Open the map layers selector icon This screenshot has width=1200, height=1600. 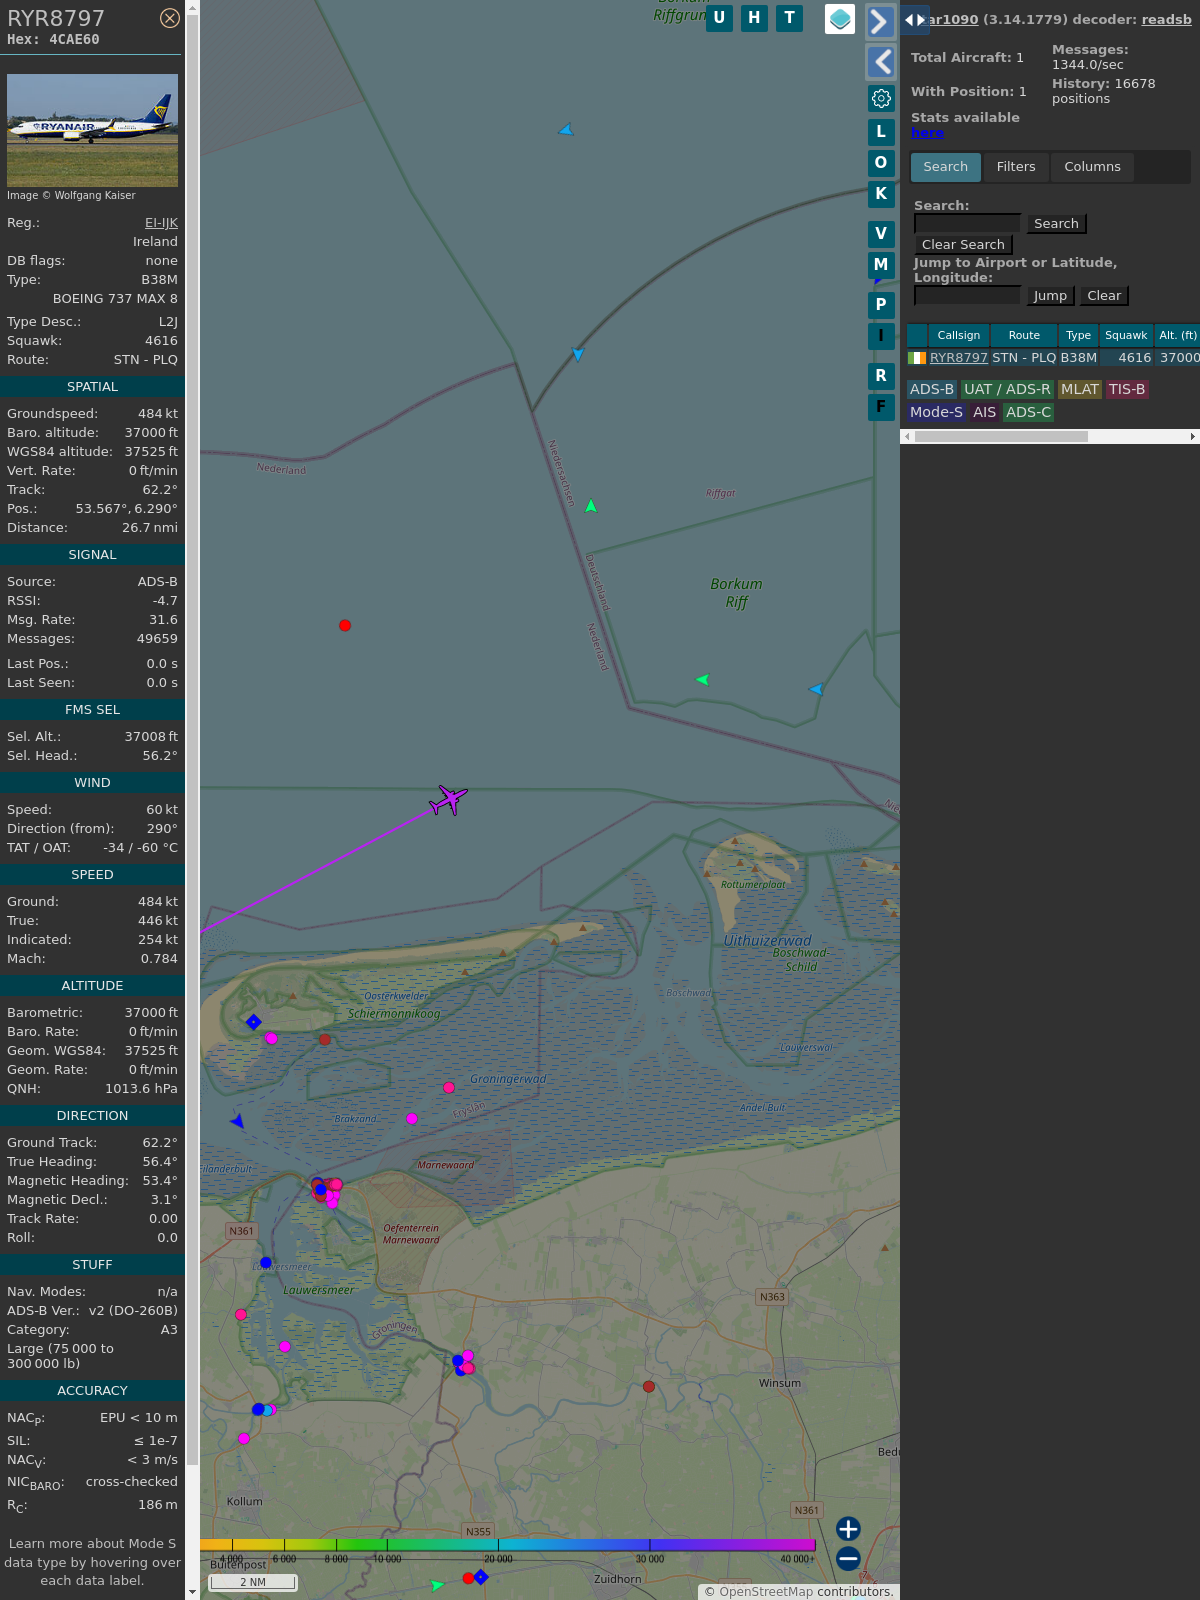tap(840, 19)
